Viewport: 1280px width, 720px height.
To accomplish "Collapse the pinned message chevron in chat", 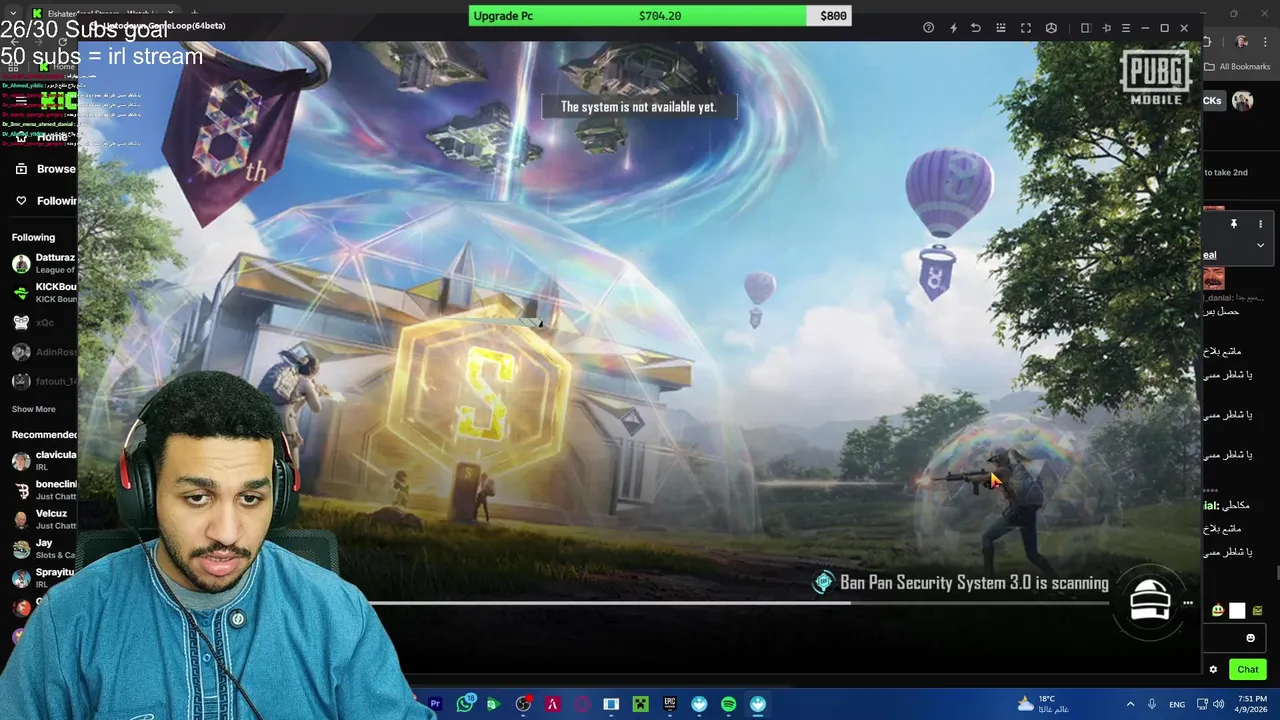I will coord(1260,245).
